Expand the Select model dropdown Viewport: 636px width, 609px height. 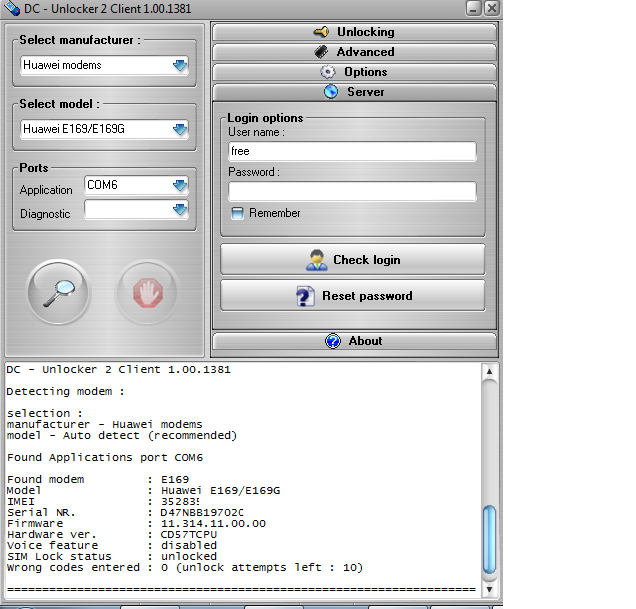[x=180, y=129]
